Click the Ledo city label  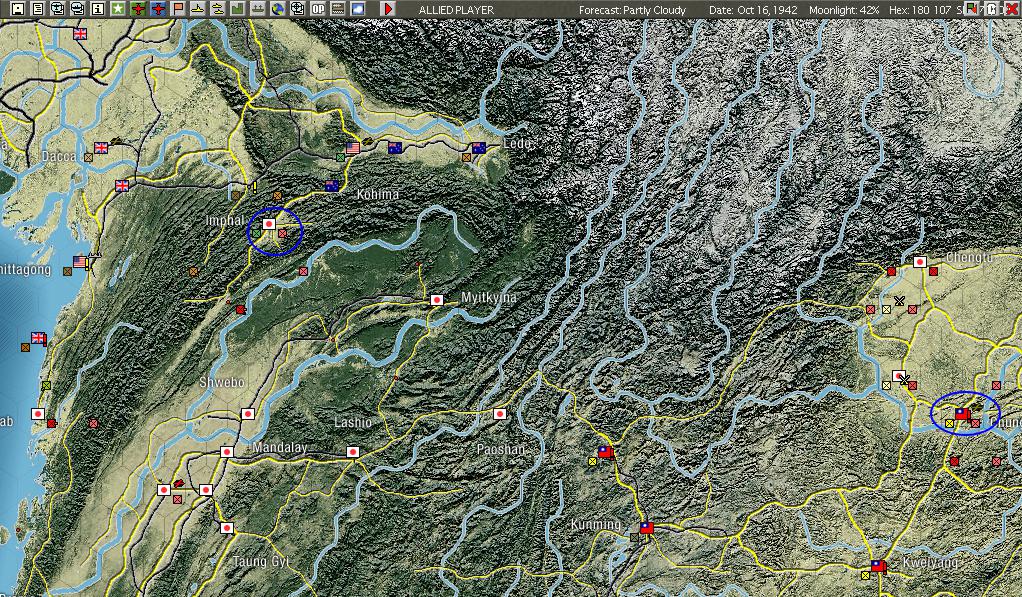[518, 143]
